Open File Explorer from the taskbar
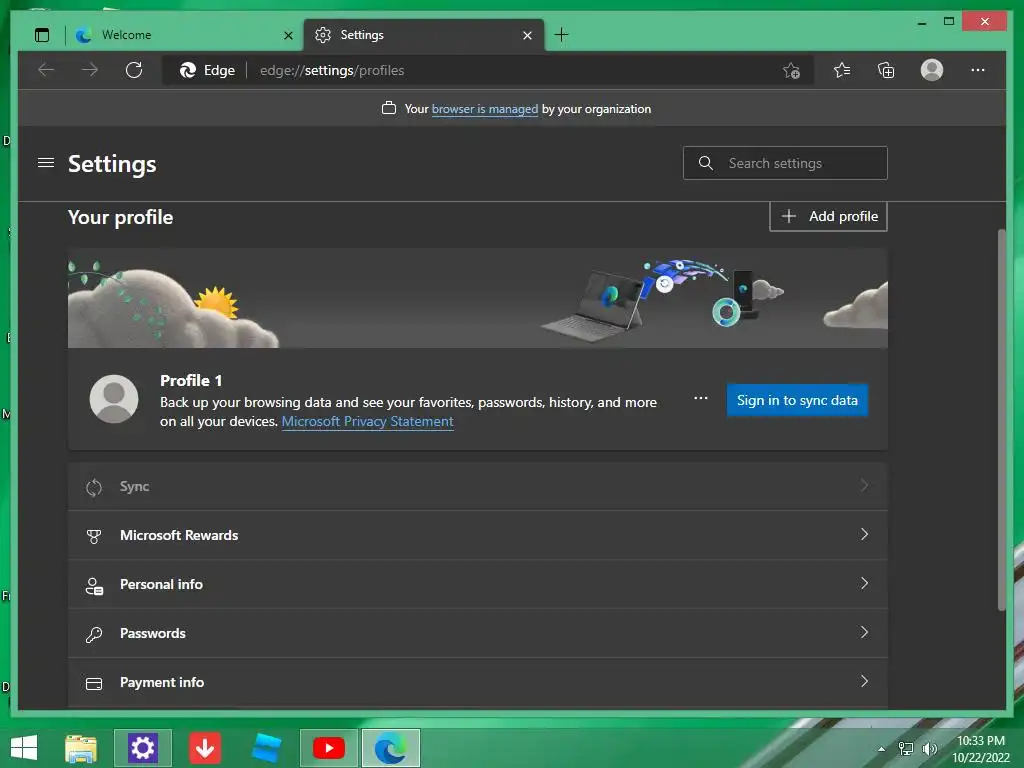The height and width of the screenshot is (768, 1024). point(81,748)
